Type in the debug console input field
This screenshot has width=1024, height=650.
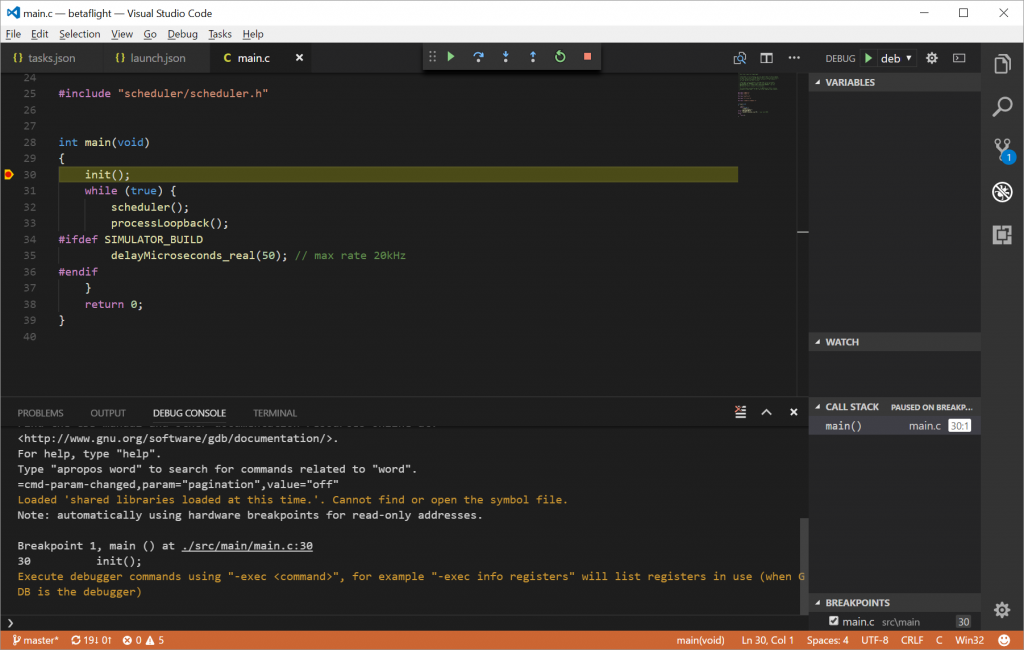[x=400, y=622]
